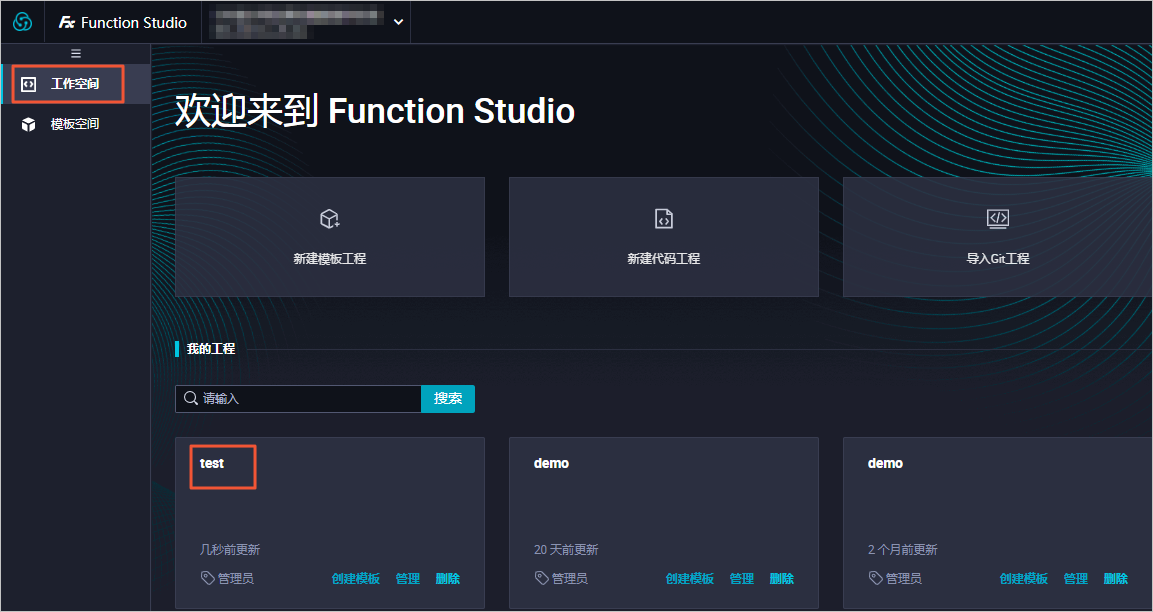This screenshot has height=612, width=1153.
Task: Click the tag icon on test card
Action: tap(207, 578)
